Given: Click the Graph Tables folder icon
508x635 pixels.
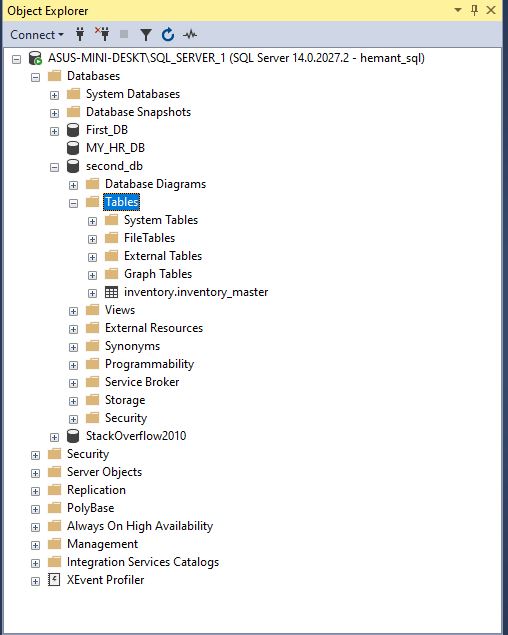Looking at the screenshot, I should (x=111, y=274).
